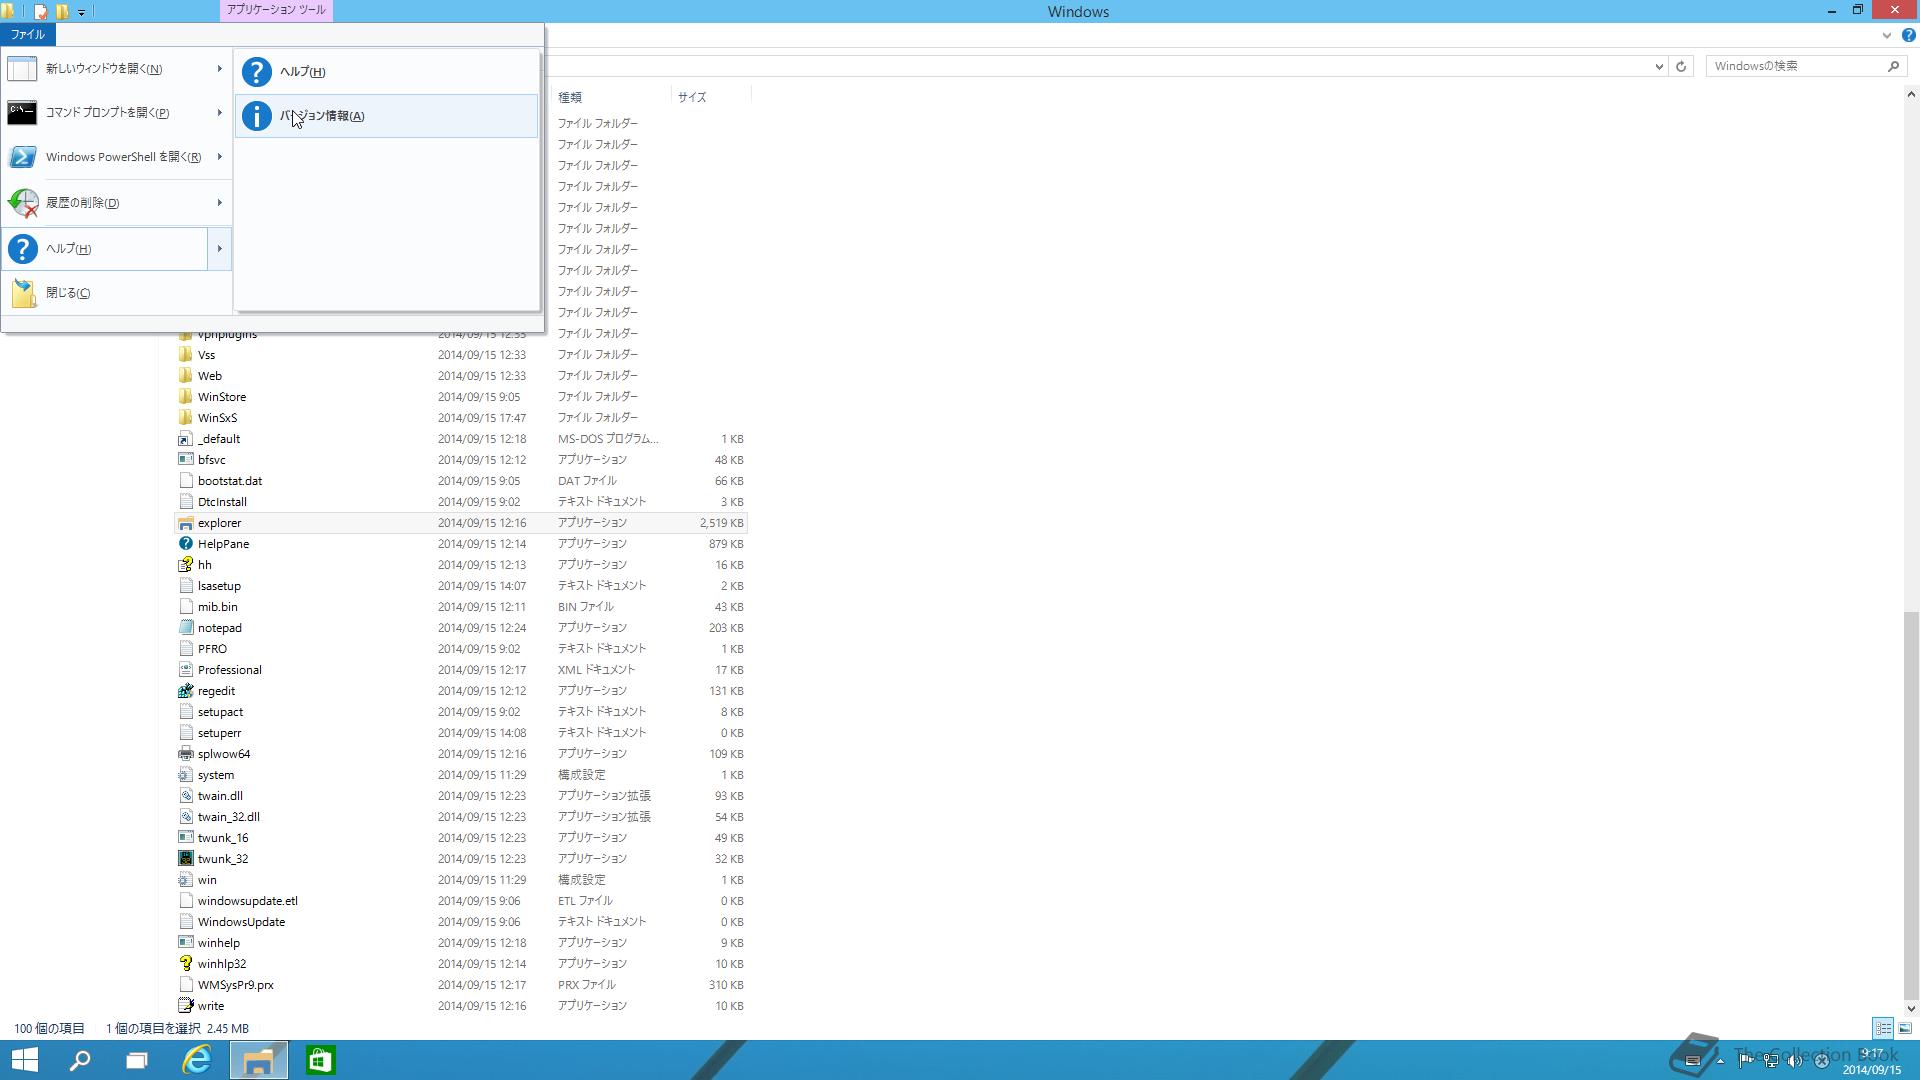Image resolution: width=1920 pixels, height=1080 pixels.
Task: Open Quick Access Toolbar customize dropdown
Action: (82, 12)
